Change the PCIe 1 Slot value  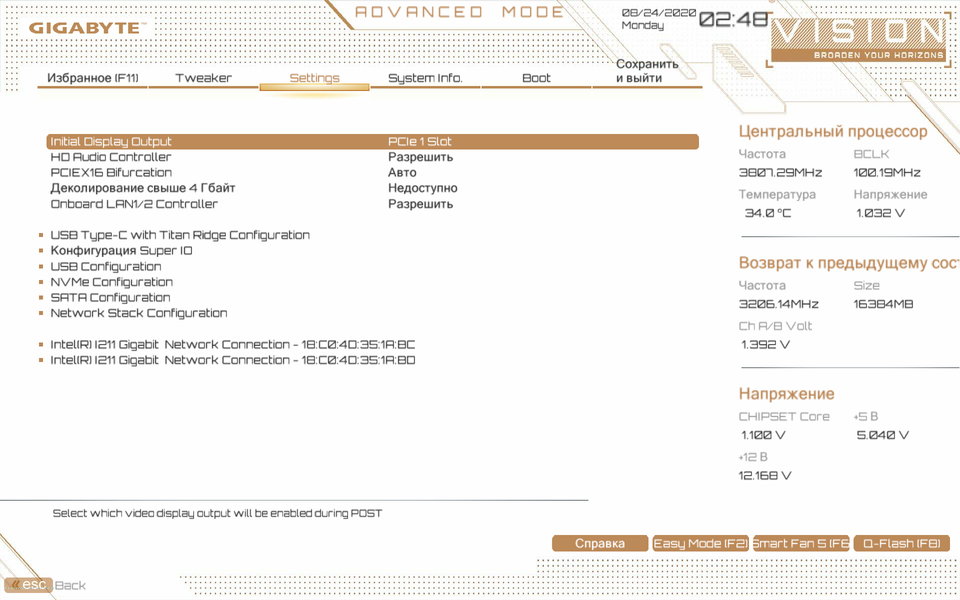[419, 141]
